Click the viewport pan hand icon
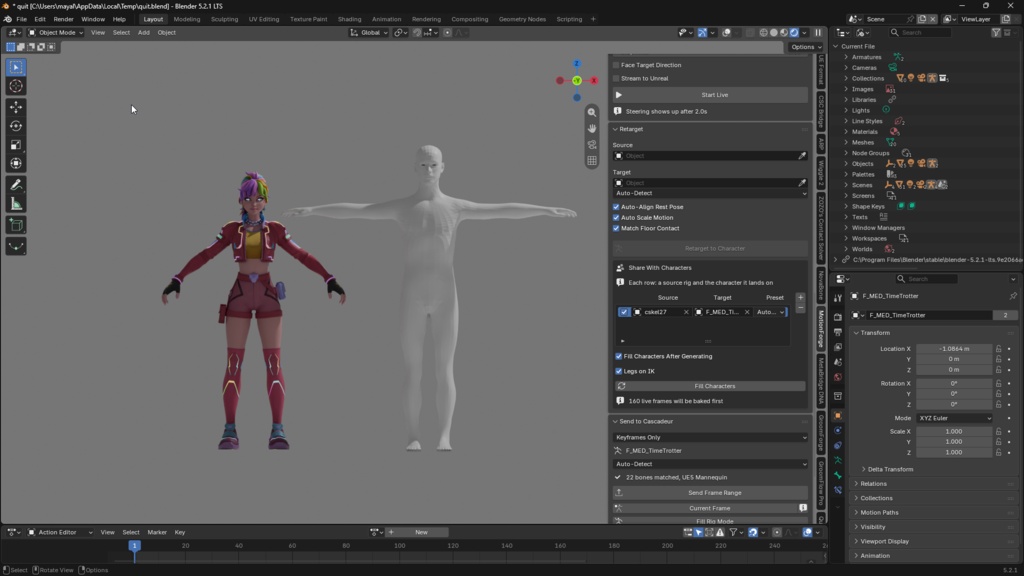The width and height of the screenshot is (1024, 576). point(592,129)
